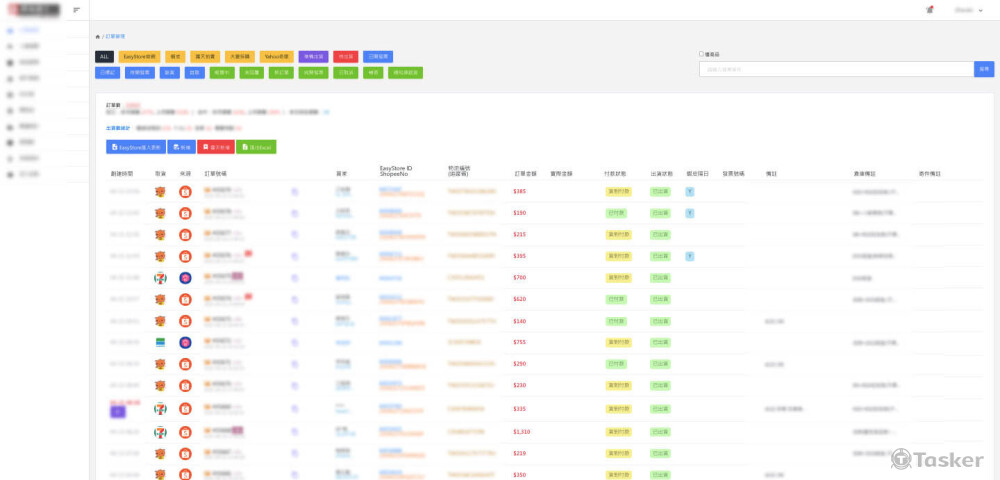Click Shopee source icon in $219 row

pos(185,454)
